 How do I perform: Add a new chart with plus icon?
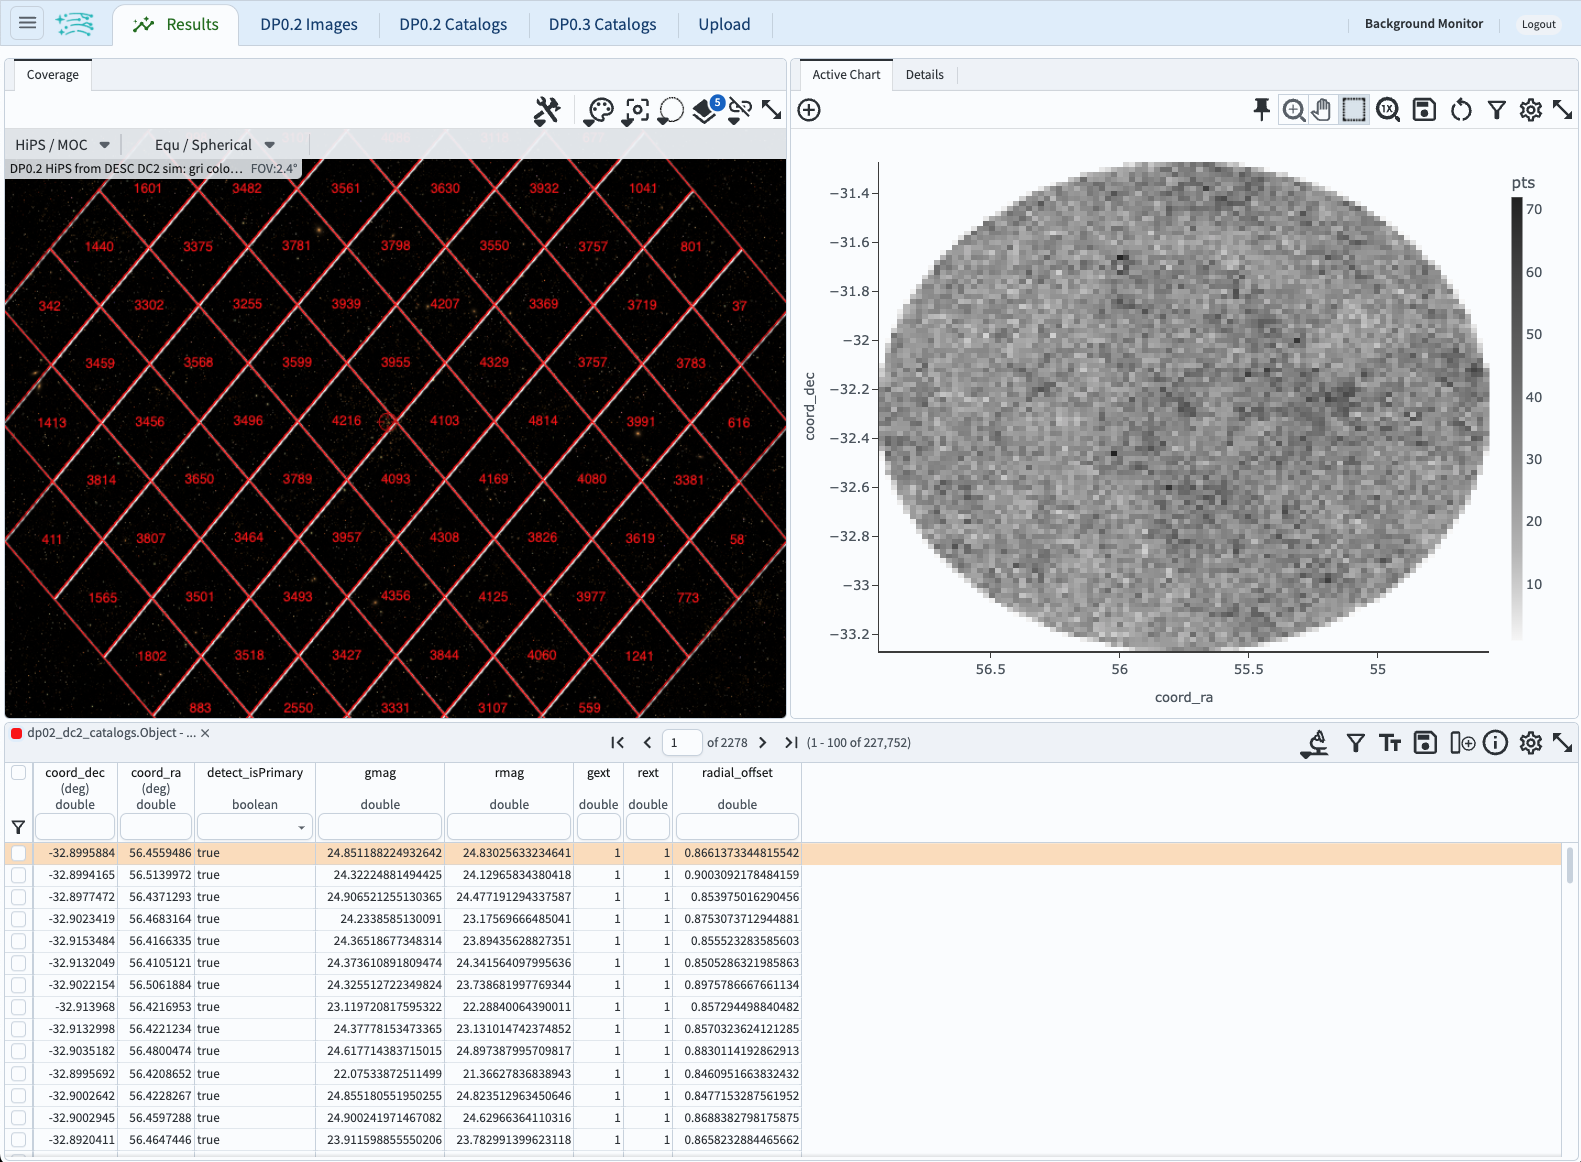point(809,110)
